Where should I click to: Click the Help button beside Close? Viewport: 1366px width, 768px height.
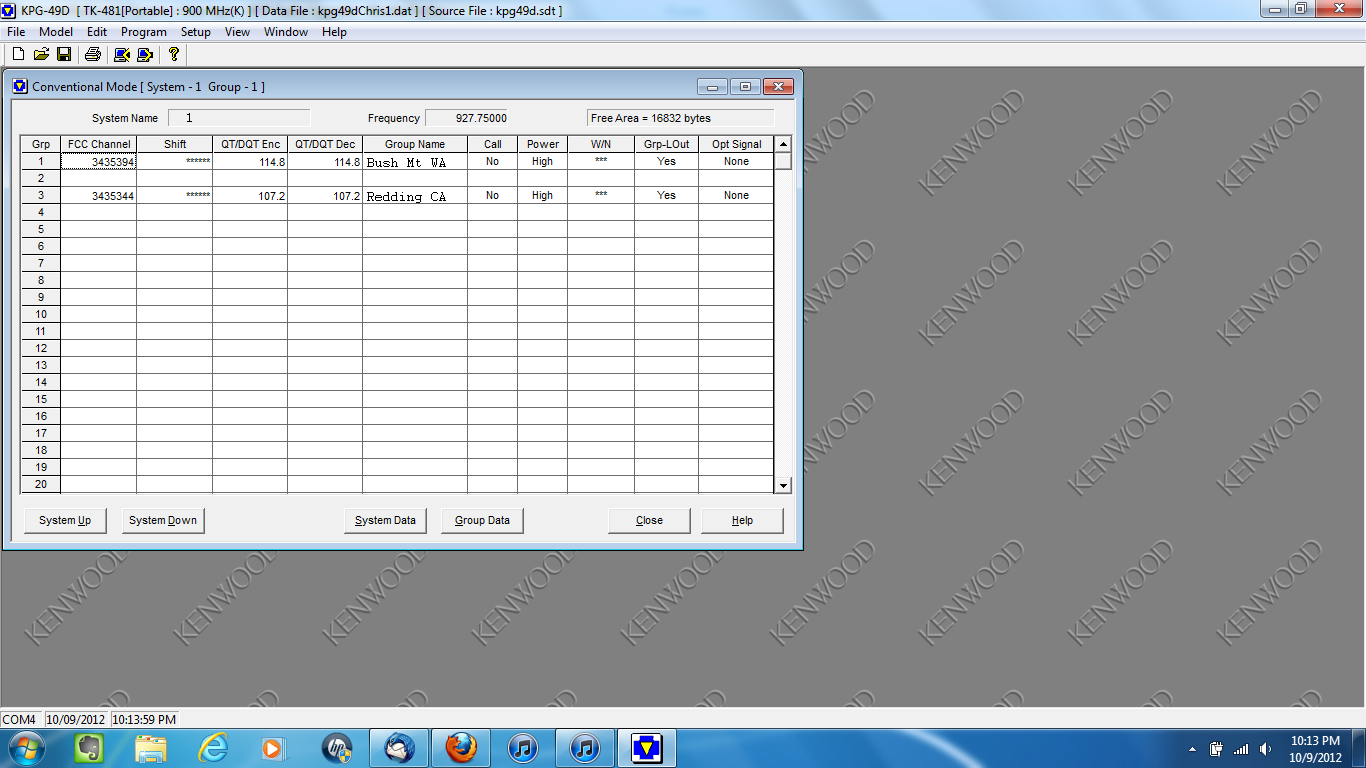(742, 520)
